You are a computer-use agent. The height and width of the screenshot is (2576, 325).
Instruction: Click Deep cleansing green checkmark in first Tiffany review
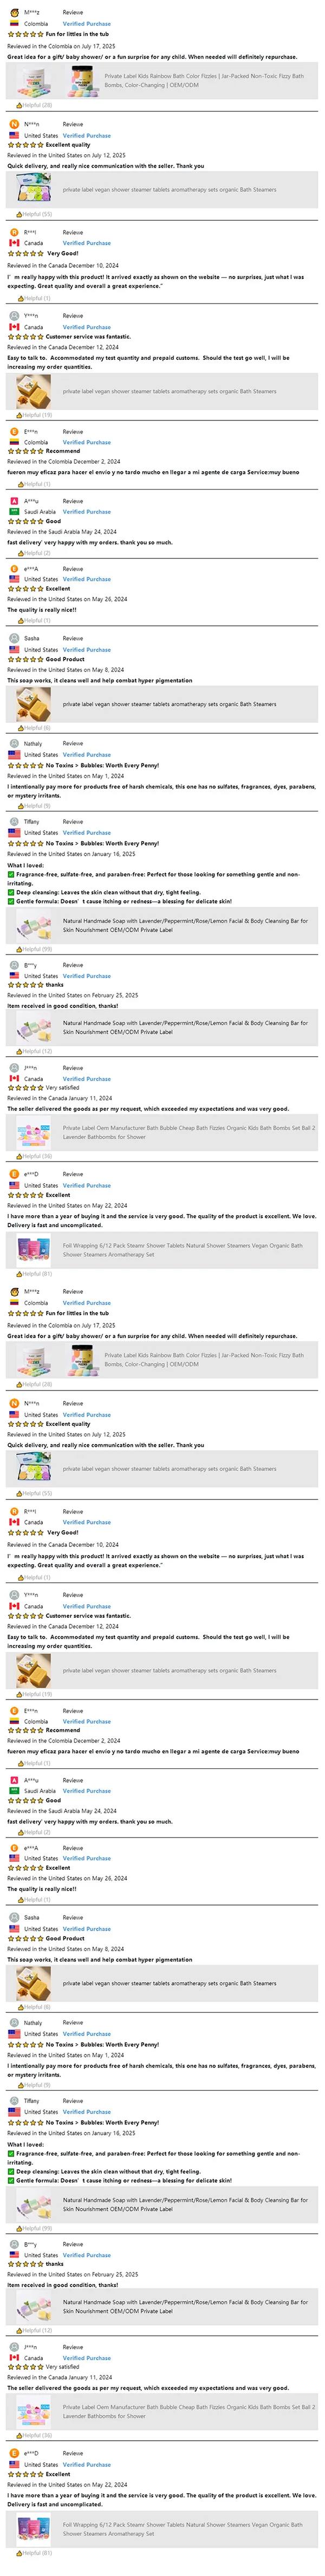[x=11, y=892]
